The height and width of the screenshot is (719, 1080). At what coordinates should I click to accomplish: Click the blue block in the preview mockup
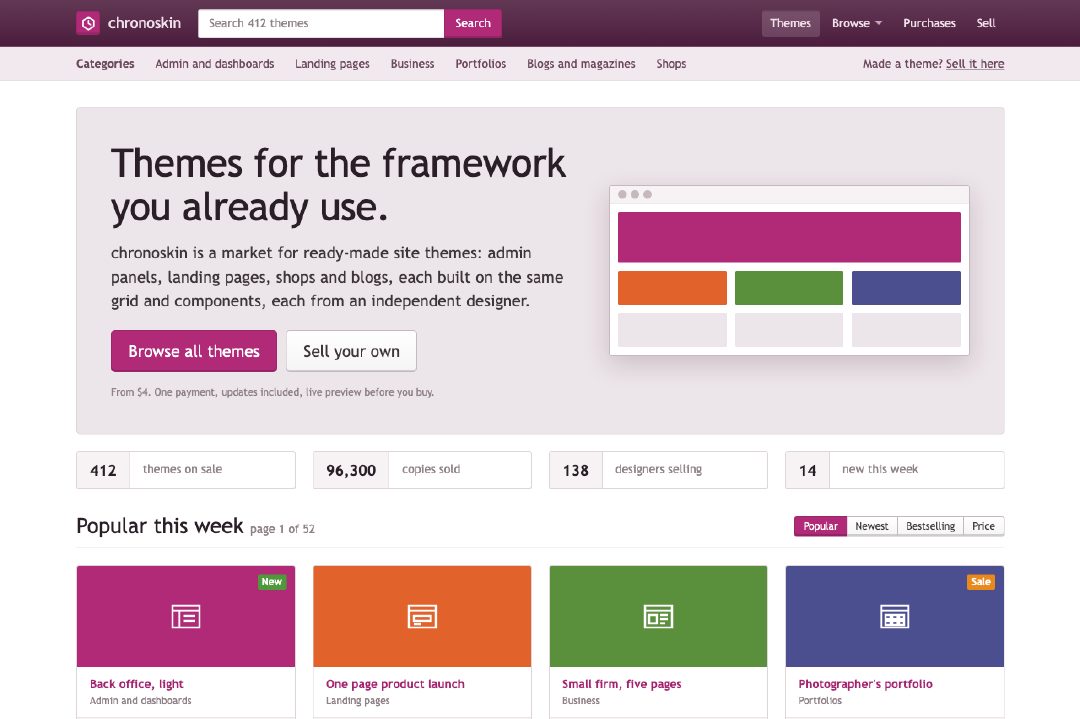pos(906,288)
